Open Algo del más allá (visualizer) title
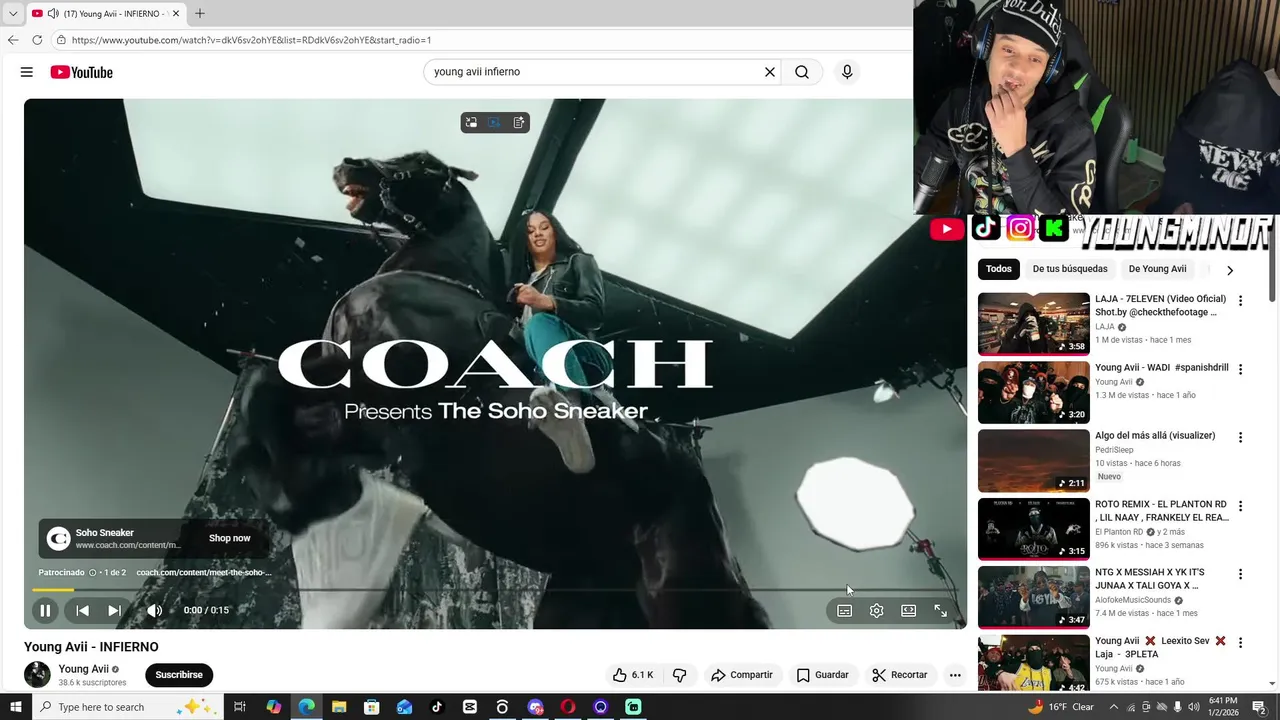This screenshot has width=1280, height=720. coord(1155,436)
